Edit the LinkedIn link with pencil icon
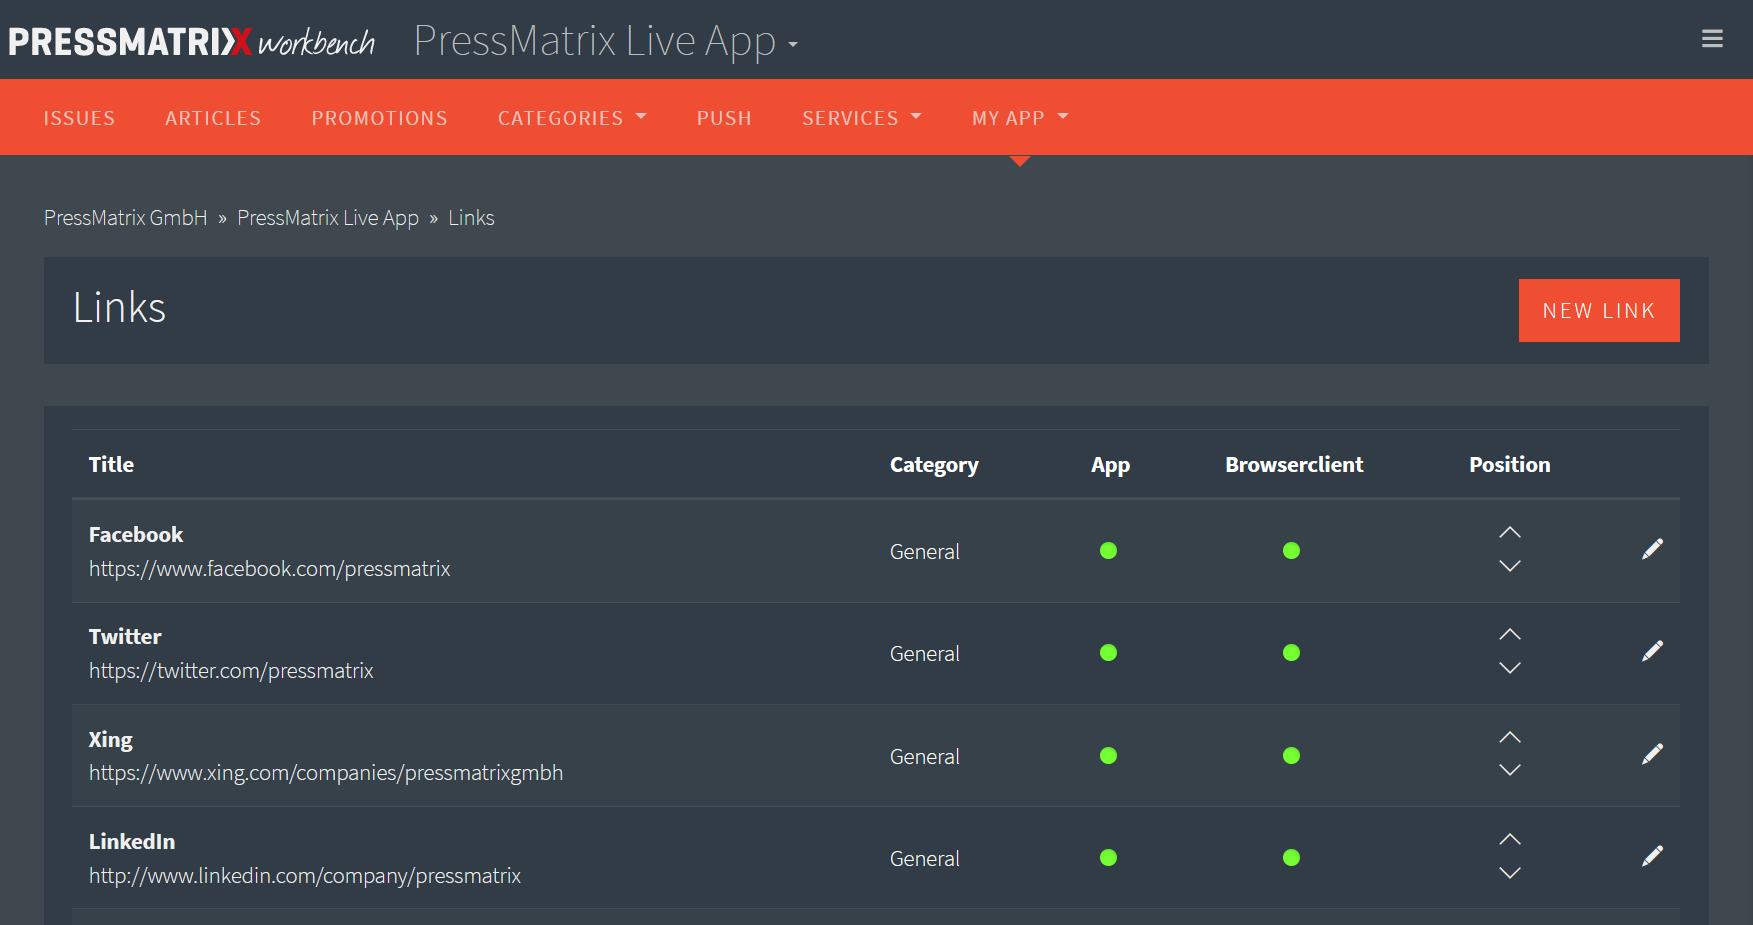The height and width of the screenshot is (925, 1753). 1652,856
